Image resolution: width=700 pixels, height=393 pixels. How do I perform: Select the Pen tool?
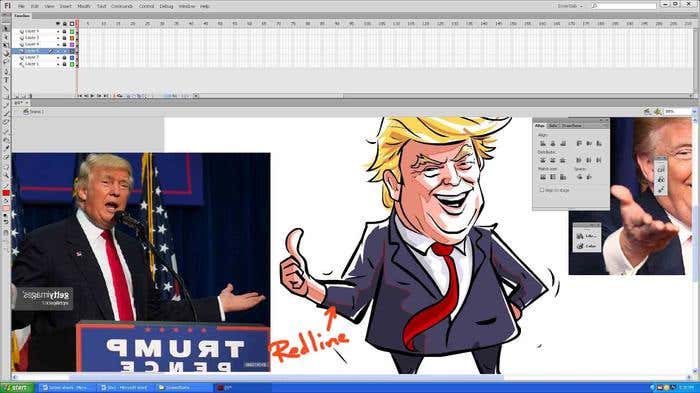6,72
